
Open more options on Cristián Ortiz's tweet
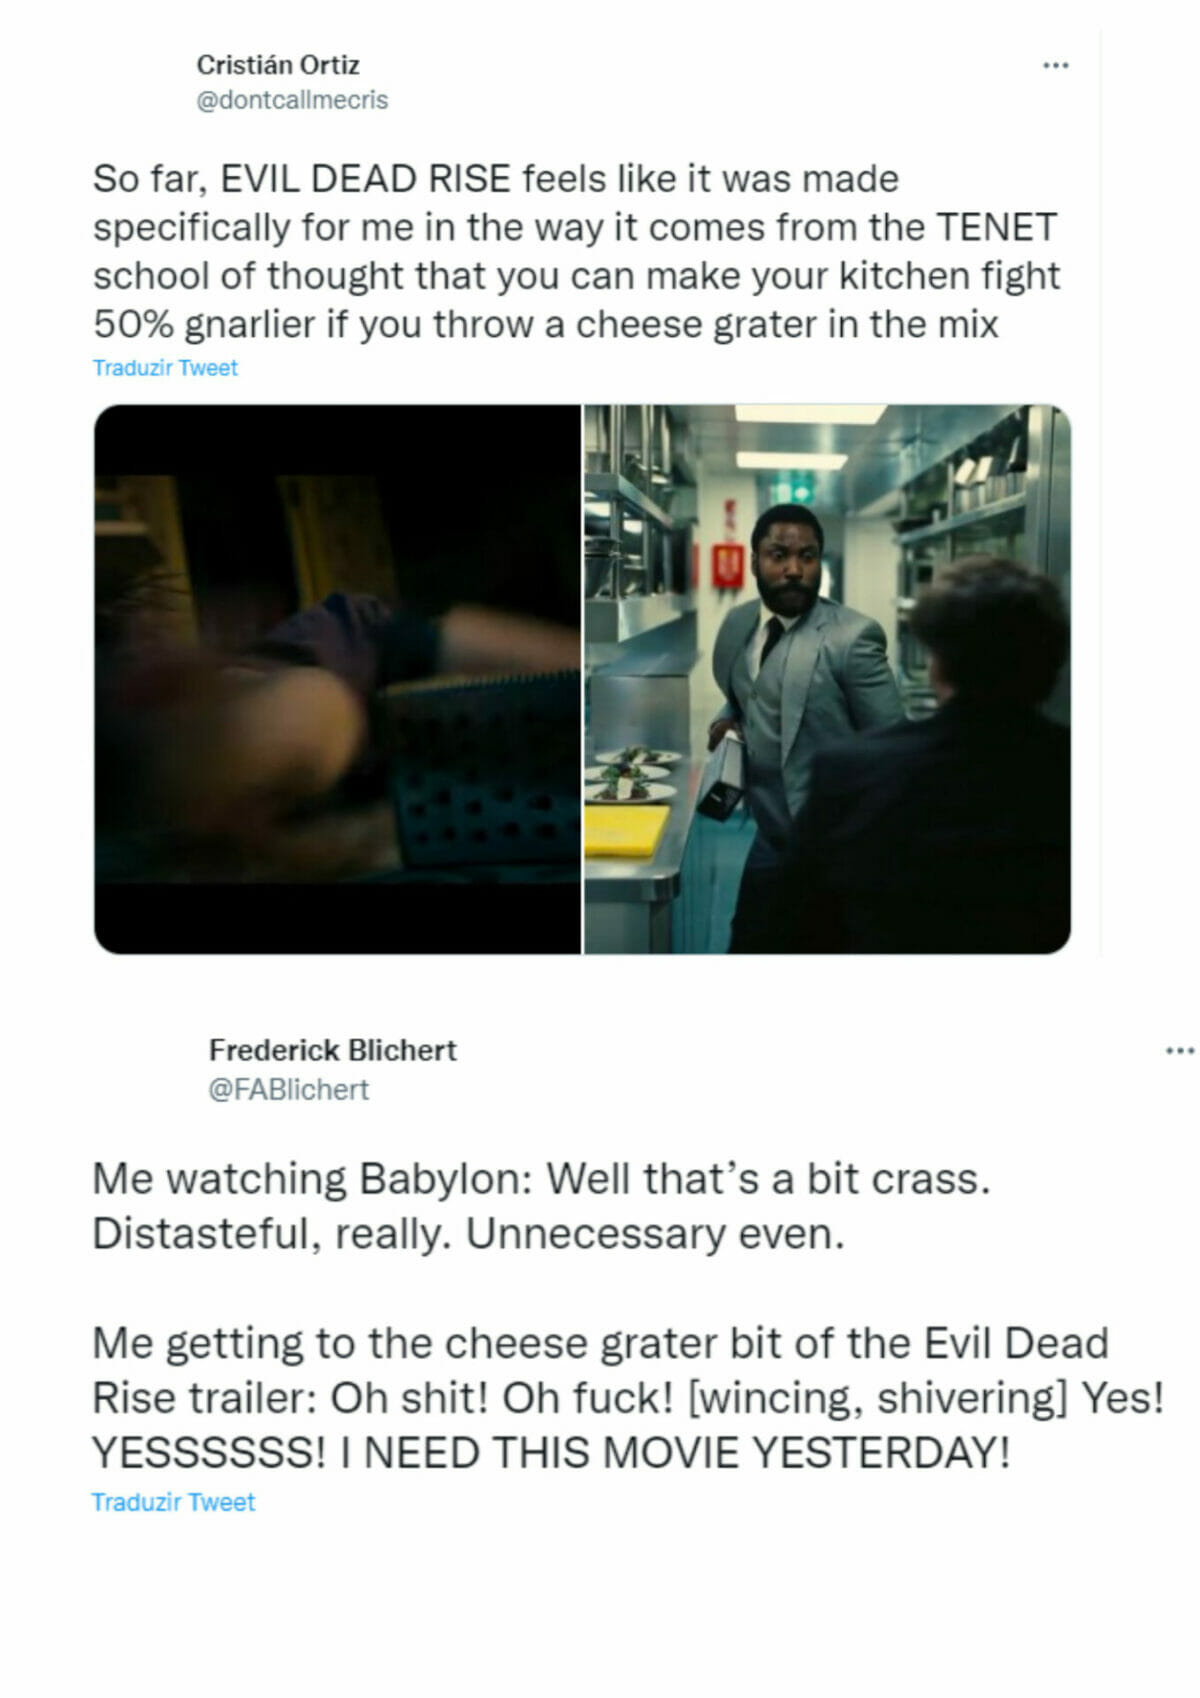click(x=1056, y=65)
